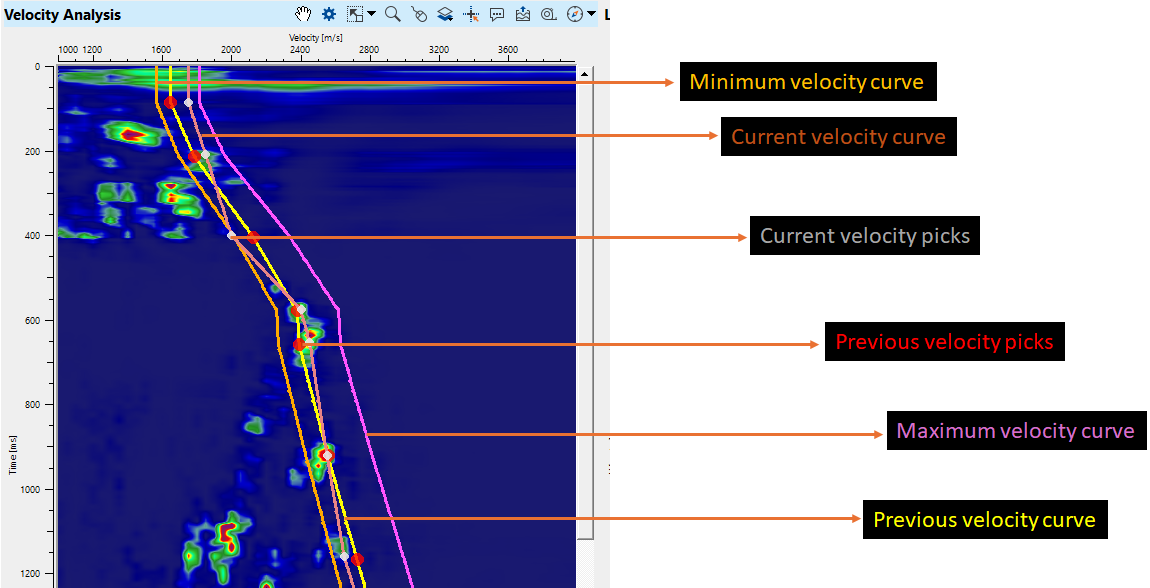Activate the magnifier zoom tool
This screenshot has height=588, width=1150.
click(x=392, y=14)
